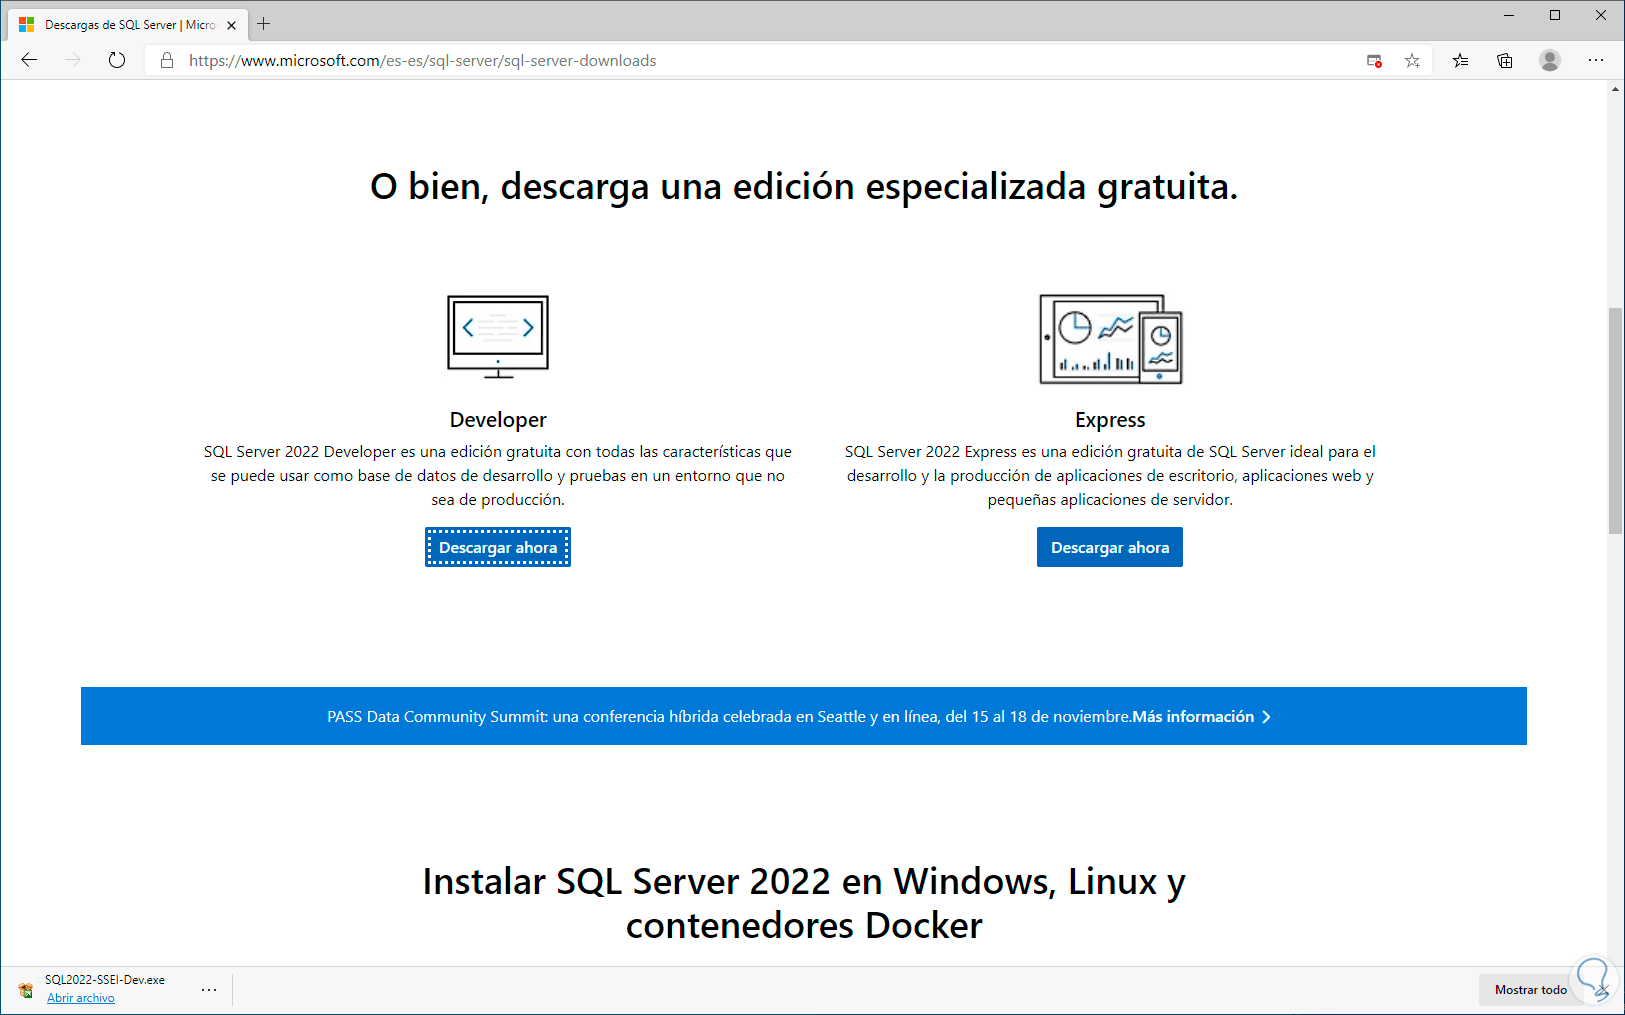Click the Developer monitor illustration

(x=498, y=337)
